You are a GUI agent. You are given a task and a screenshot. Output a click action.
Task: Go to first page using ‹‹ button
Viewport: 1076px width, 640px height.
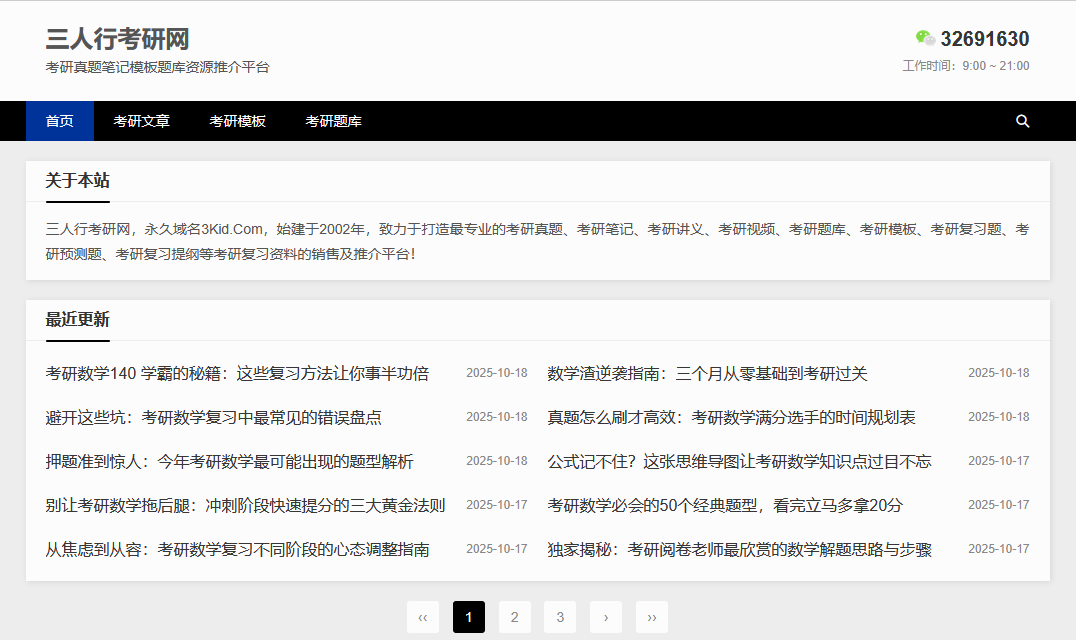tap(422, 617)
